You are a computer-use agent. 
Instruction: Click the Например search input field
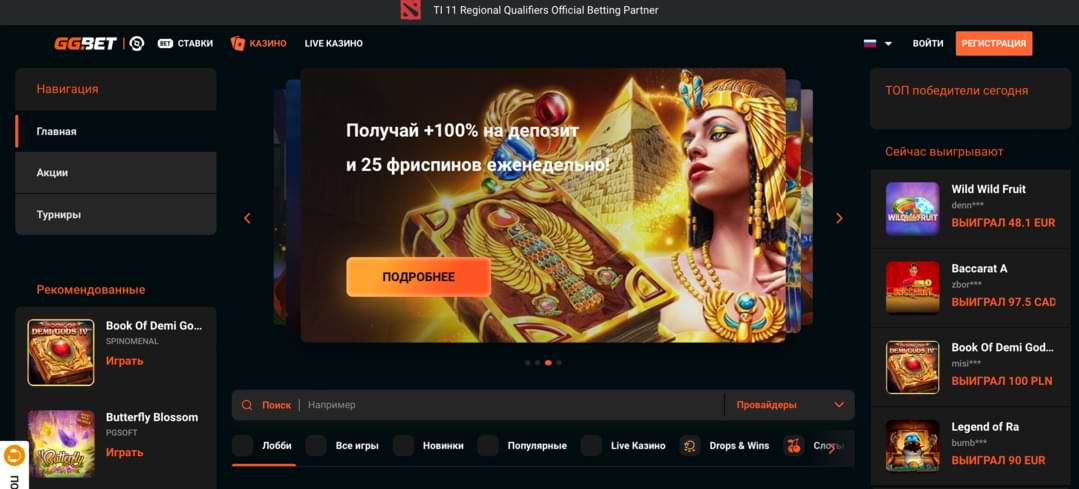[x=513, y=405]
